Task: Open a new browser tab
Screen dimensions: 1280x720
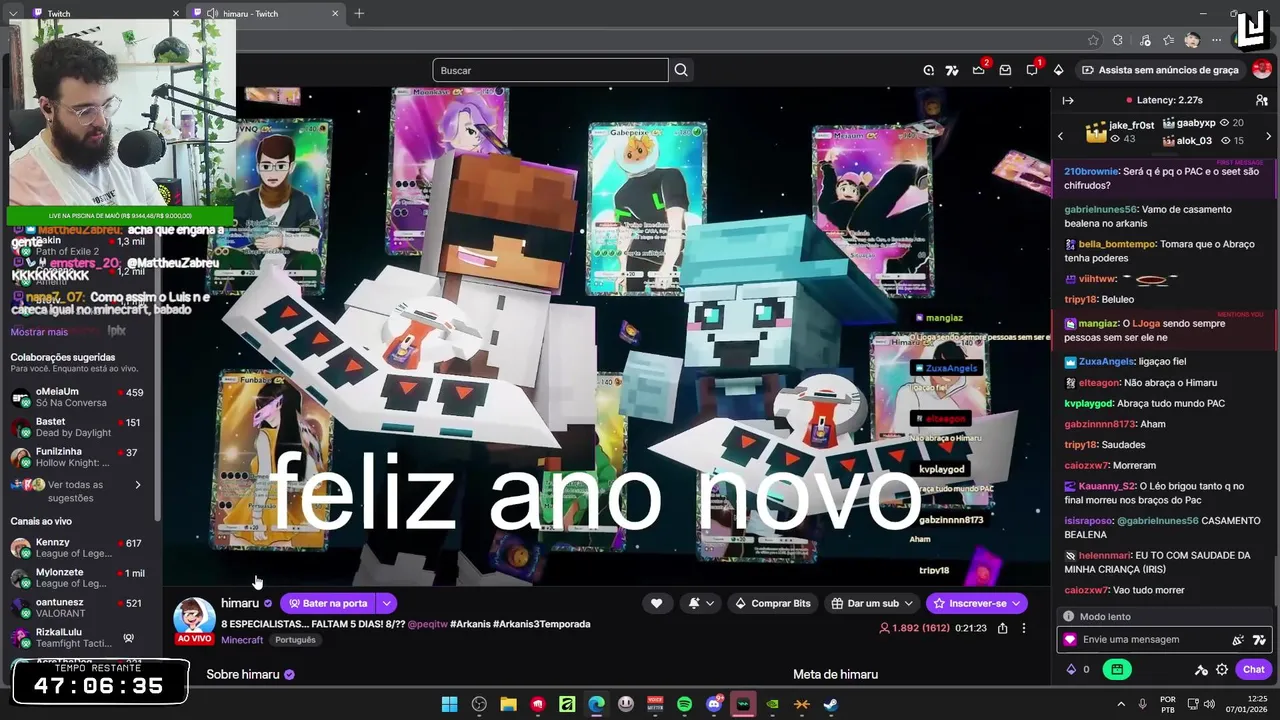Action: coord(359,13)
